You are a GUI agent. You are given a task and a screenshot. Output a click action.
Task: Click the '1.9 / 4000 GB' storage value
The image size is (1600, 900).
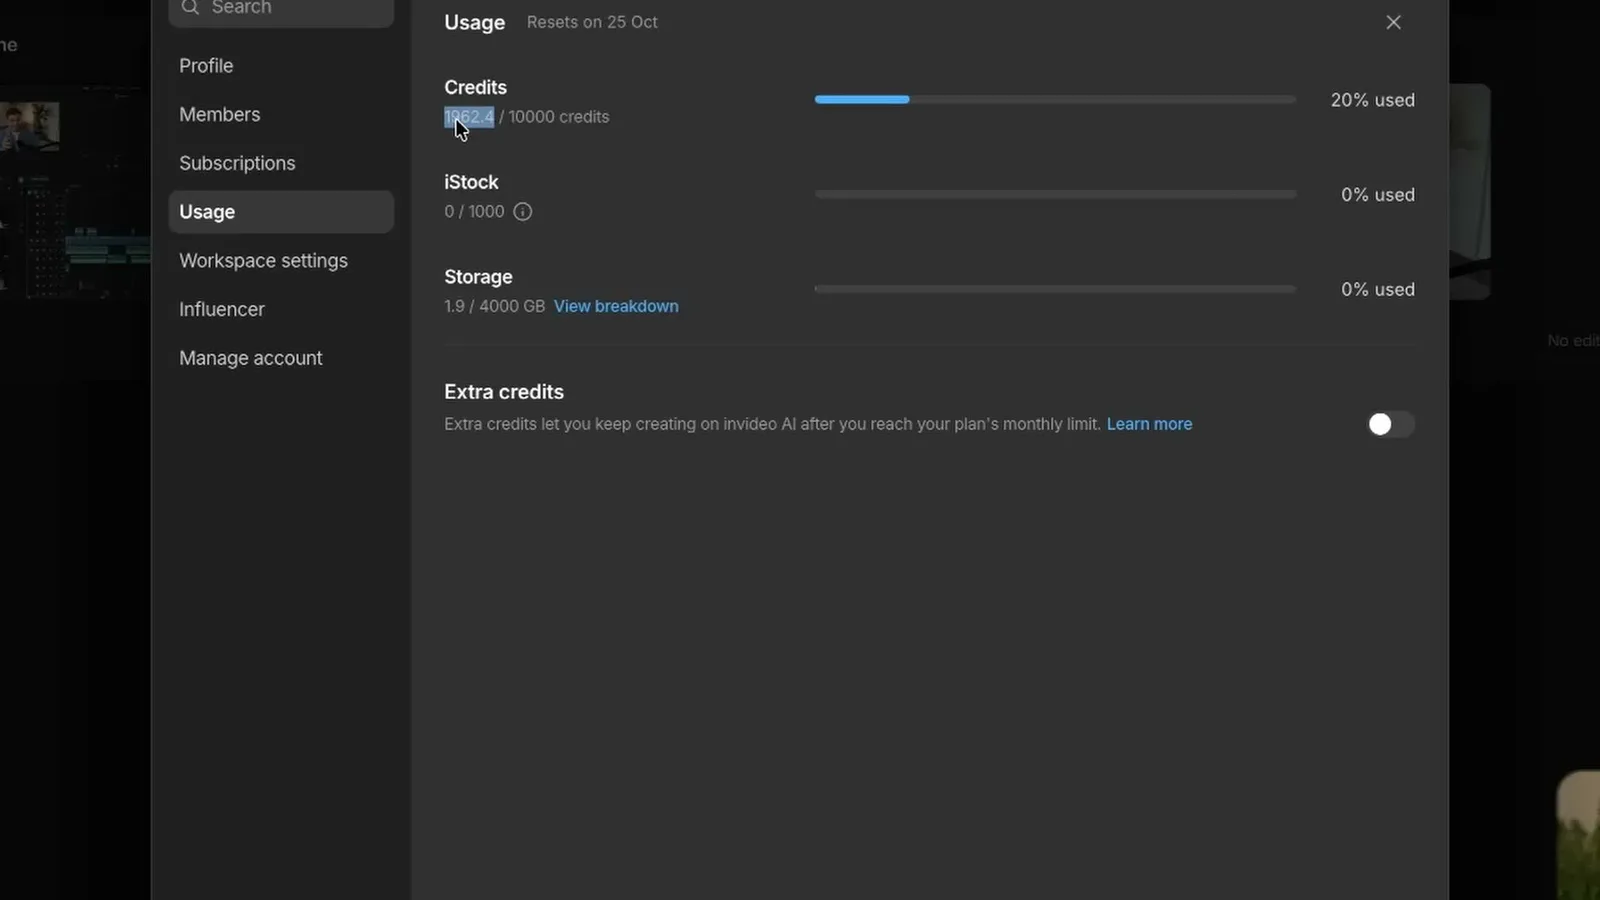494,306
